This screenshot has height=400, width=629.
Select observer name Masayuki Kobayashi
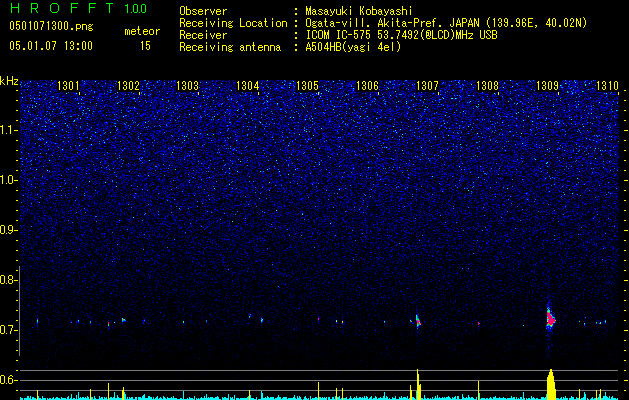click(359, 11)
